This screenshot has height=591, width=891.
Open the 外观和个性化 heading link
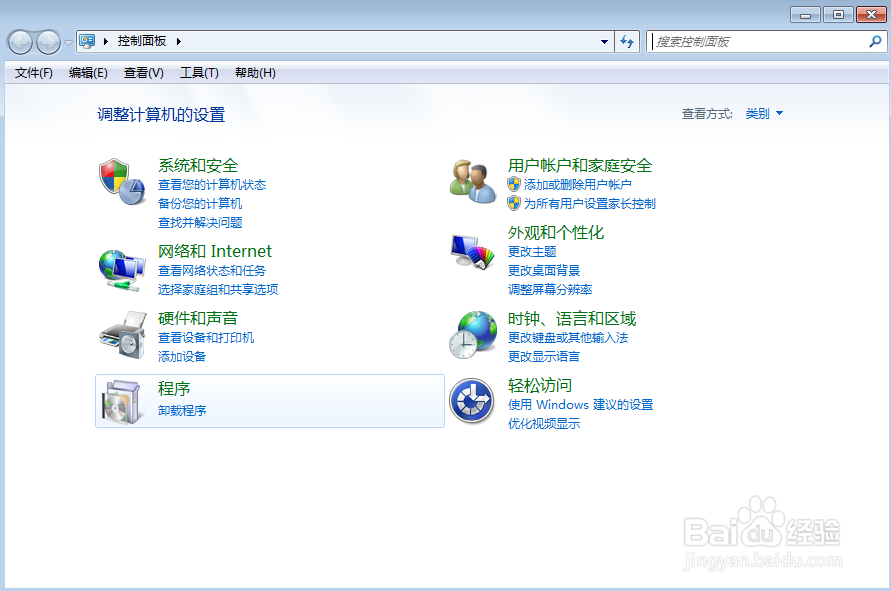tap(556, 232)
